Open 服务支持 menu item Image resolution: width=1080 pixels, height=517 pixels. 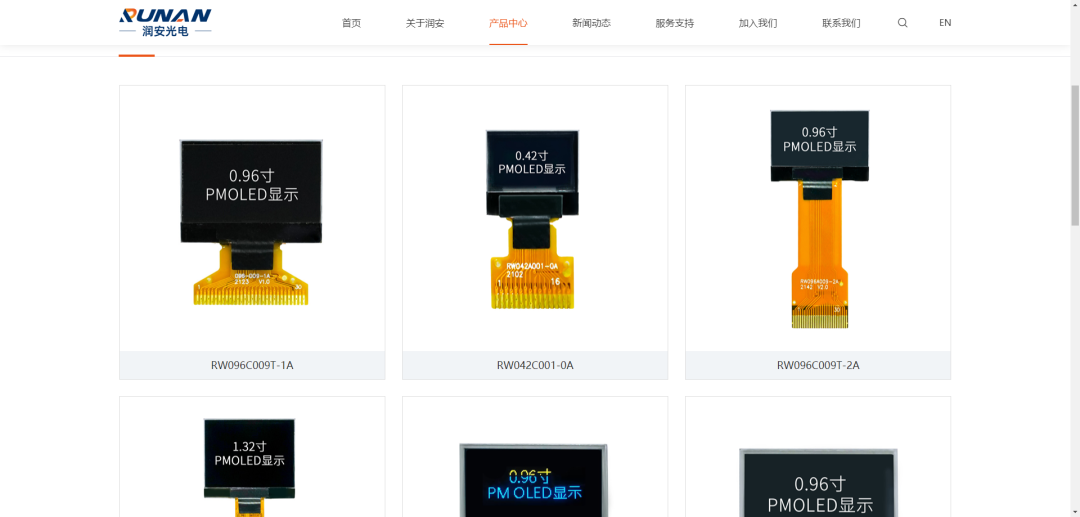pos(675,23)
